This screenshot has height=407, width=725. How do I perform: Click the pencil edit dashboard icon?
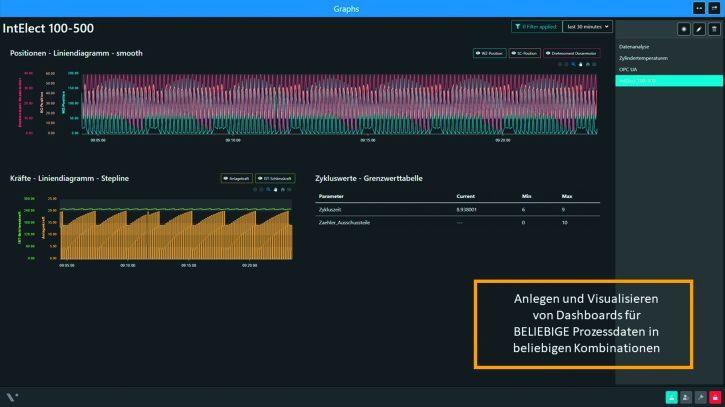(699, 30)
